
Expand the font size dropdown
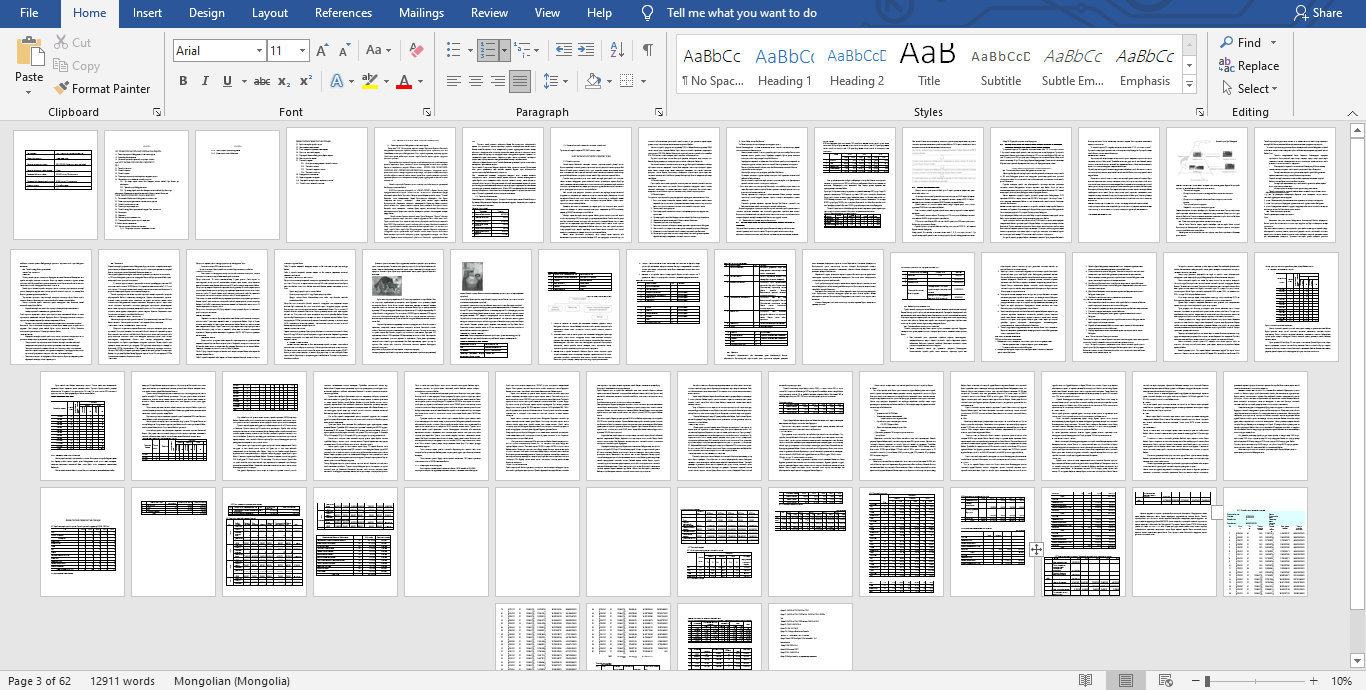(303, 50)
